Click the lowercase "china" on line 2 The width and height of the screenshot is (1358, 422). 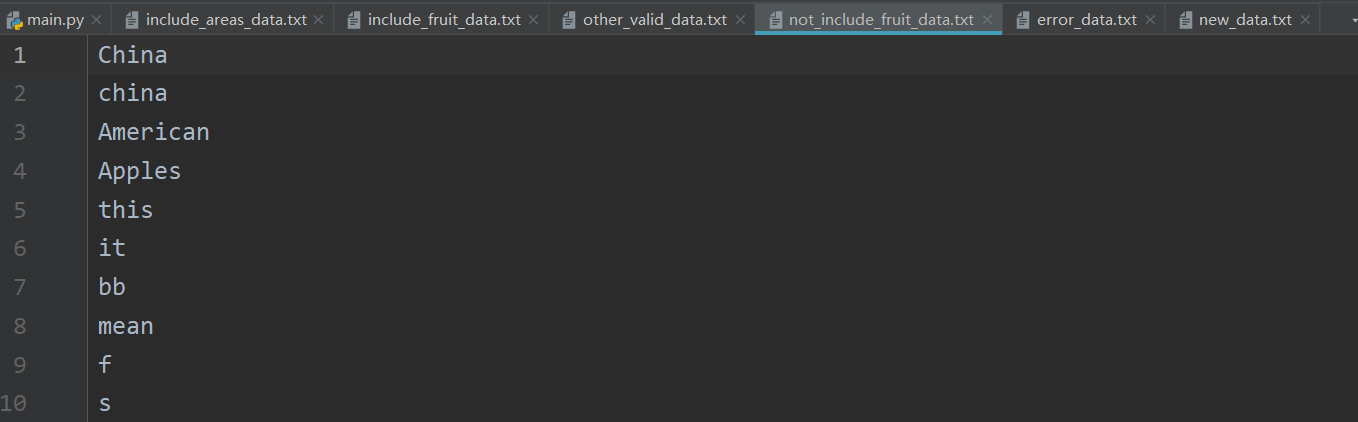pos(133,94)
